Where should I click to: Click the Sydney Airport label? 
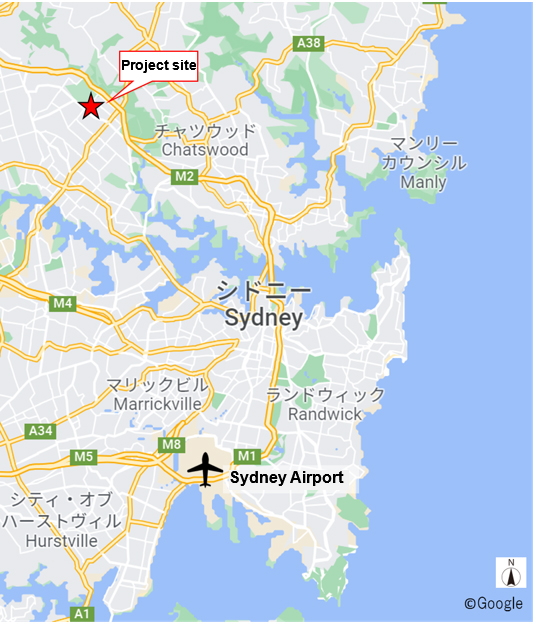pos(287,477)
